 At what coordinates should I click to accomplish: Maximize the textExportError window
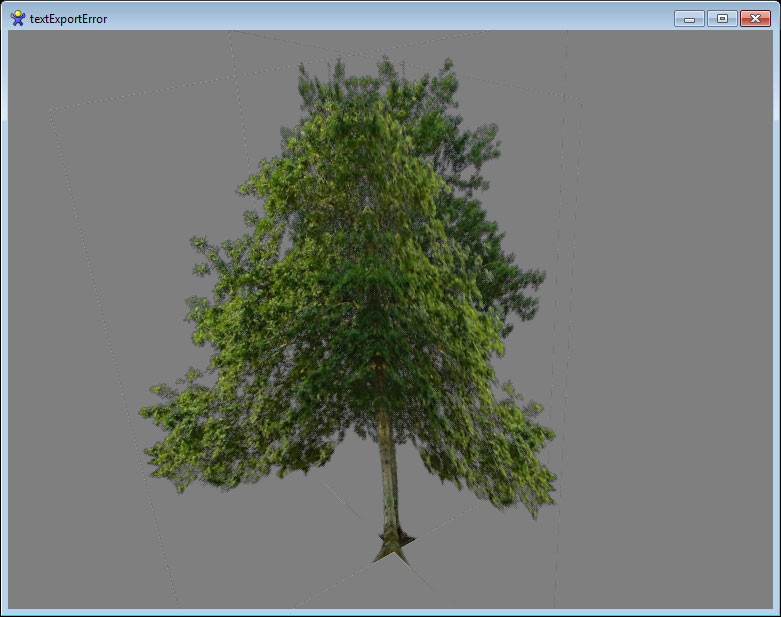click(x=722, y=19)
